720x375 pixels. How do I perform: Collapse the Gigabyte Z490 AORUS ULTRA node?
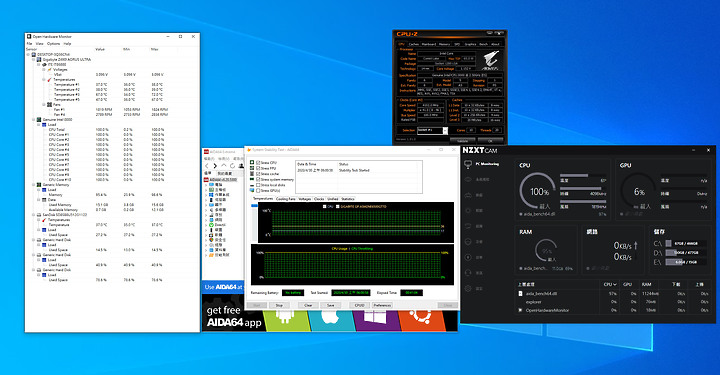pos(34,60)
